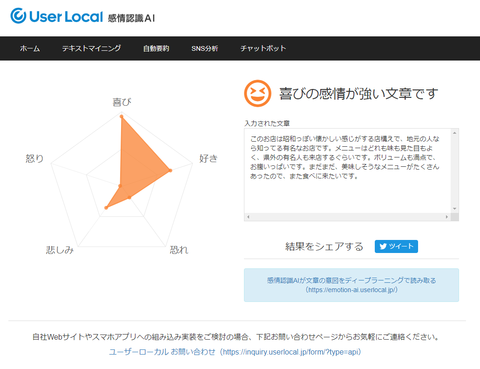Click the 喜び label on the radar chart
Screen dimensions: 480x369
[122, 102]
